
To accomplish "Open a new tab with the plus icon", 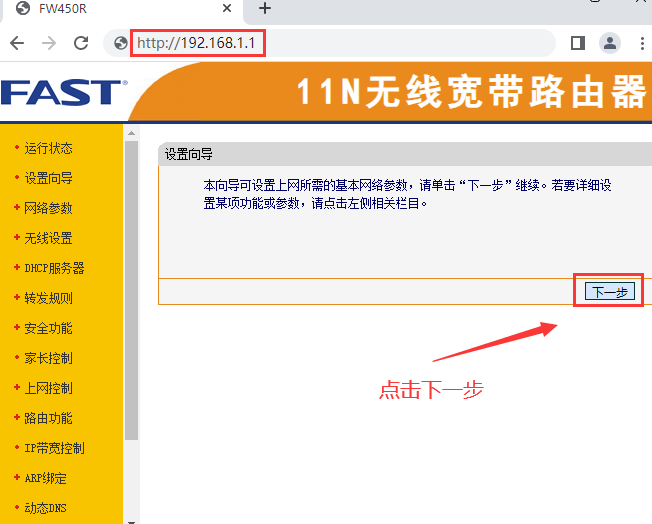I will click(265, 8).
